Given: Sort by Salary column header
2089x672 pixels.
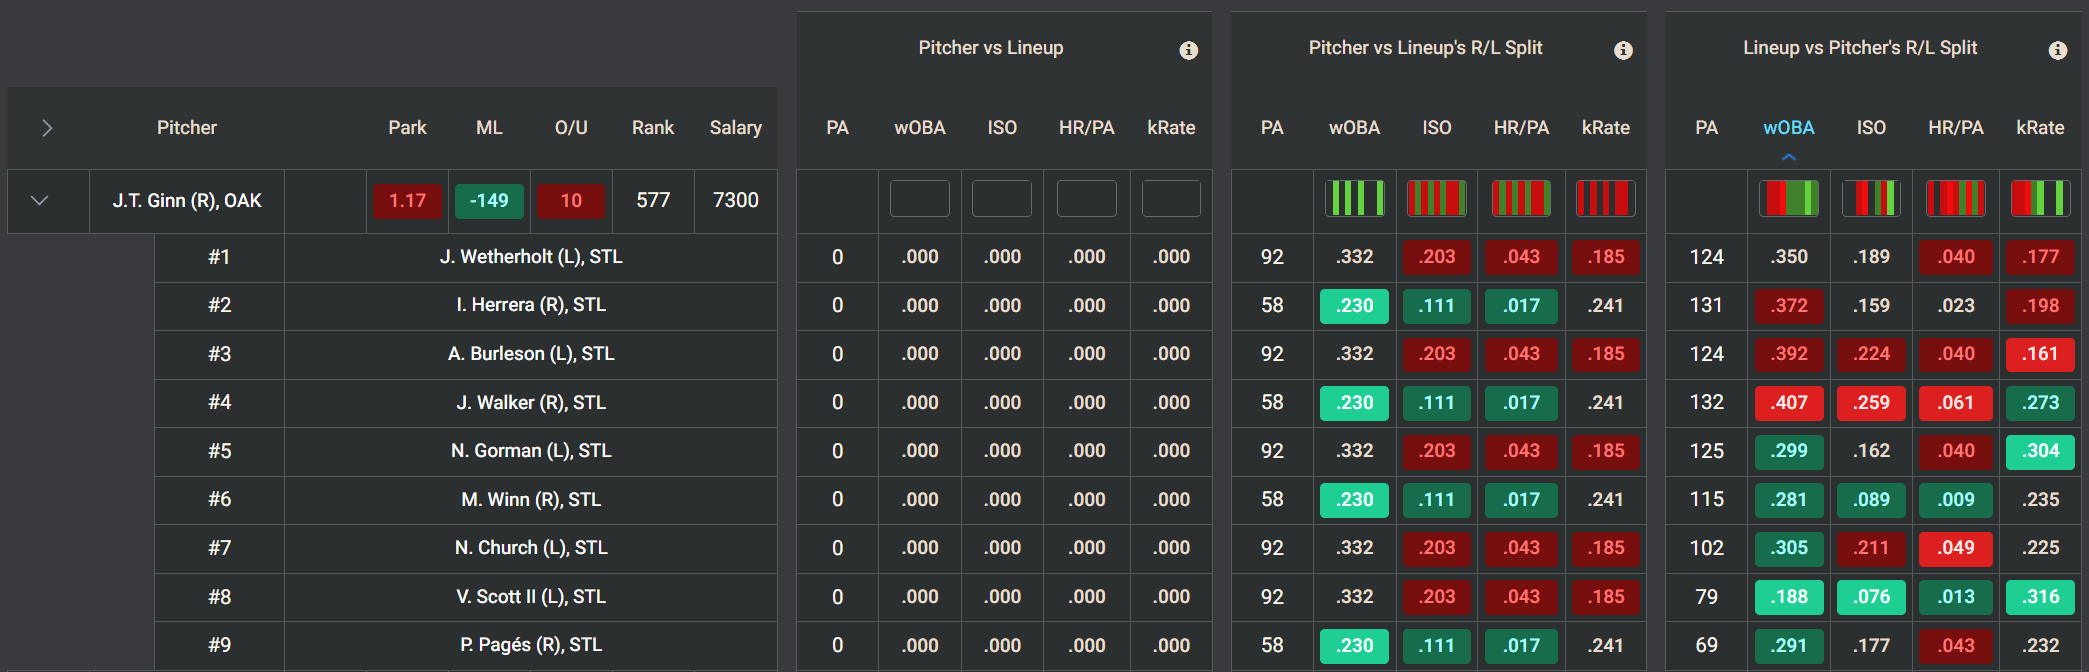Looking at the screenshot, I should point(736,128).
